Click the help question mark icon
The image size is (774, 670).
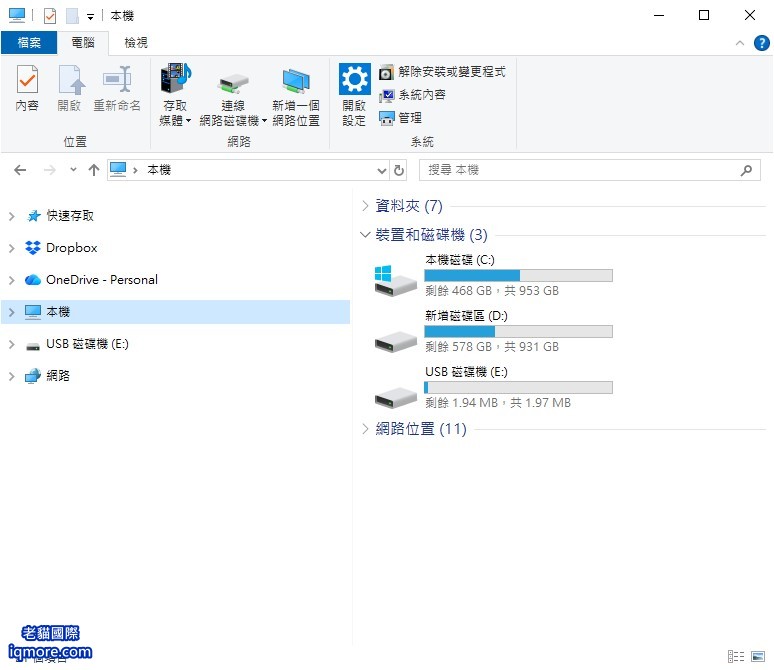(761, 43)
